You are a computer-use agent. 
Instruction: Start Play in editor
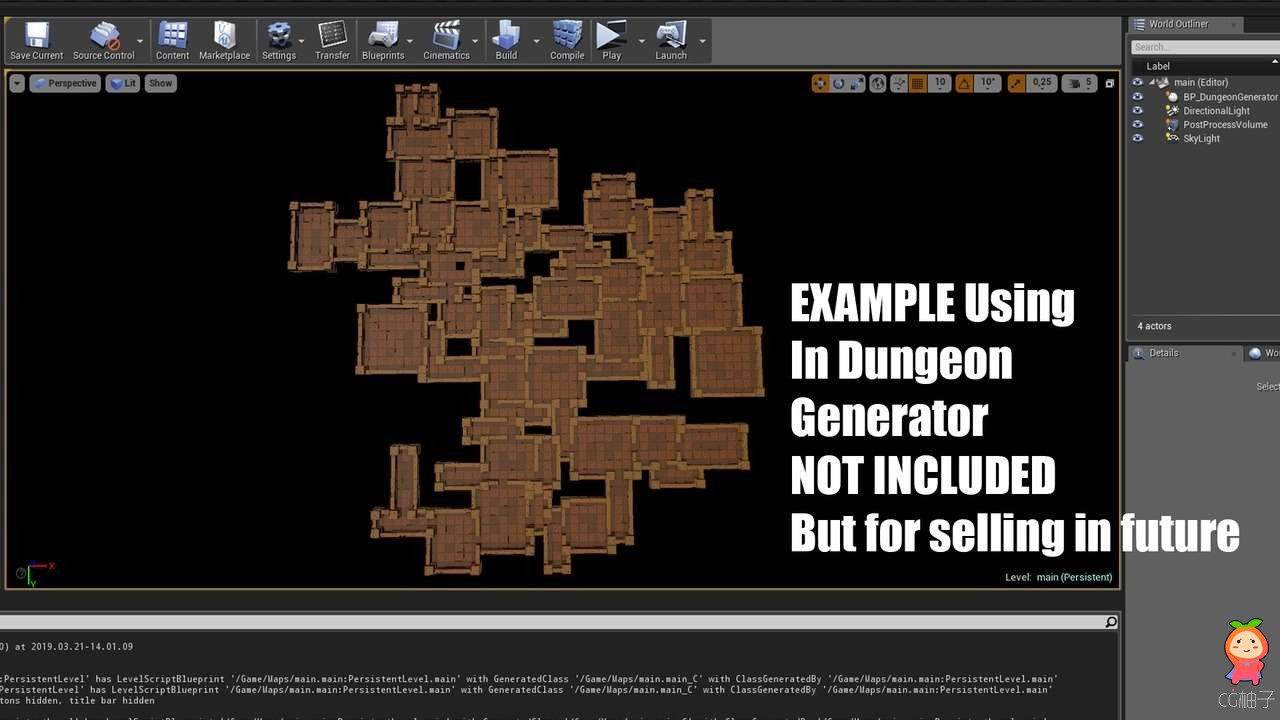(611, 41)
